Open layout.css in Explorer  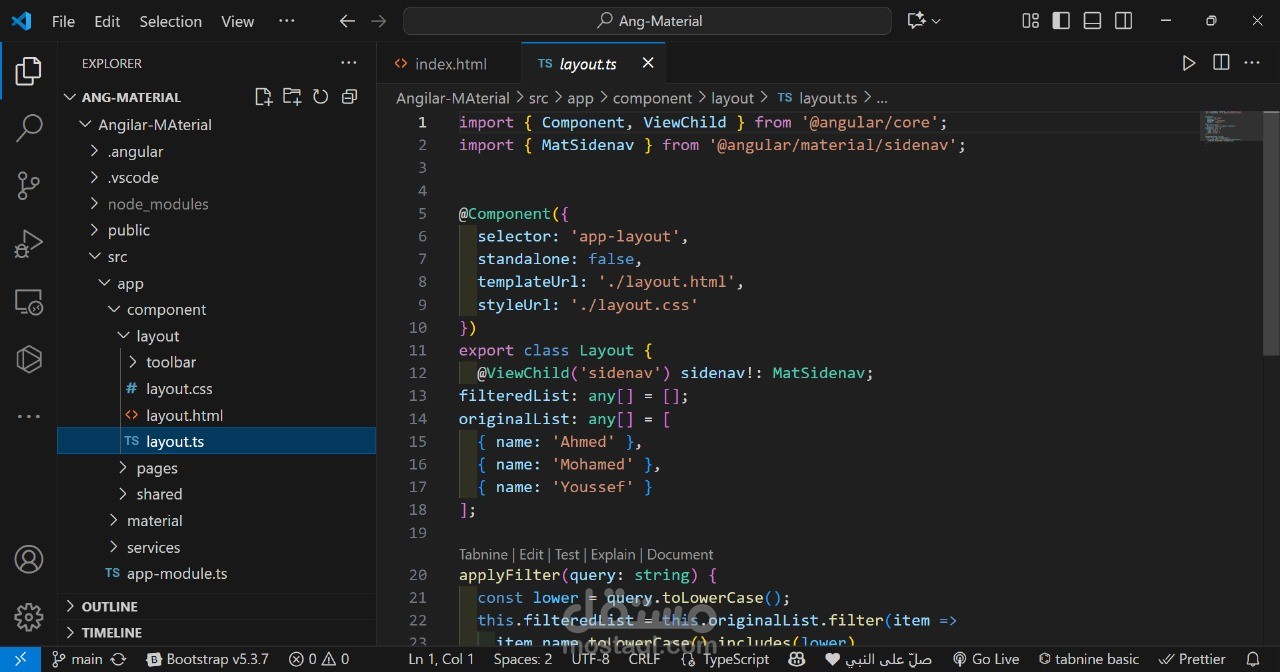point(217,388)
